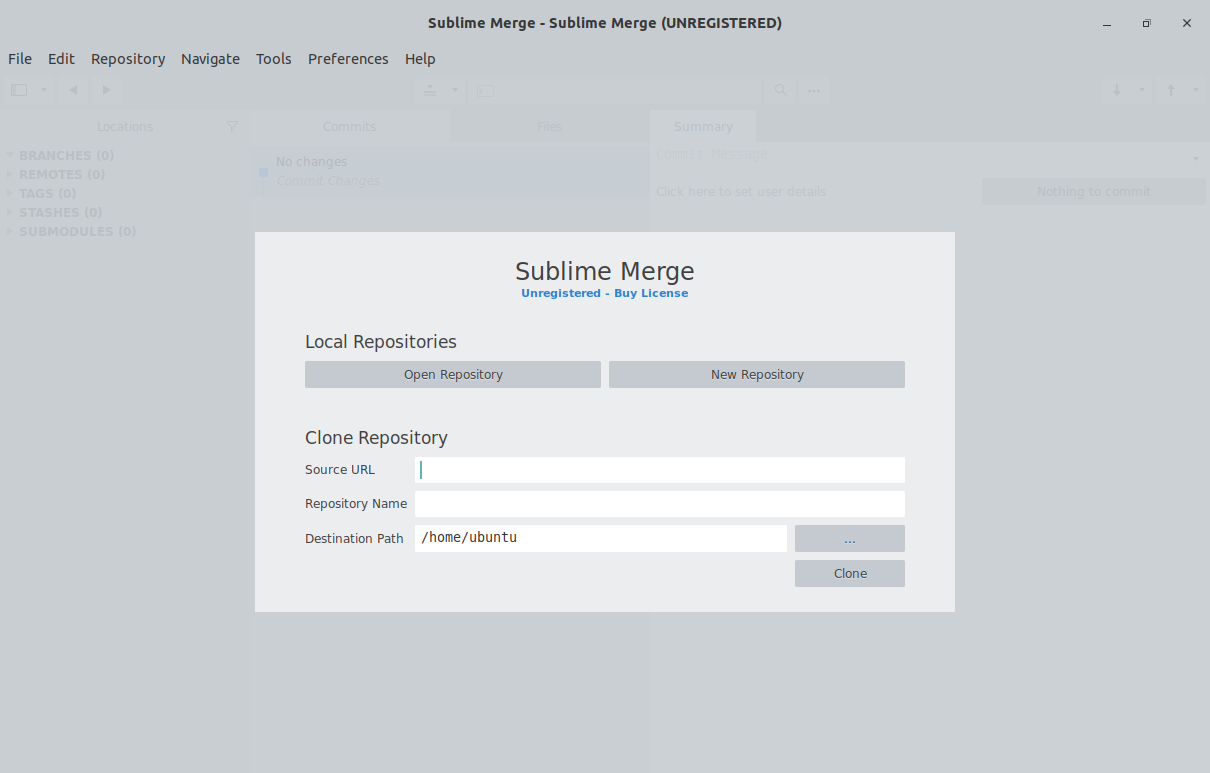
Task: Minimize the Sublime Merge window
Action: (1107, 23)
